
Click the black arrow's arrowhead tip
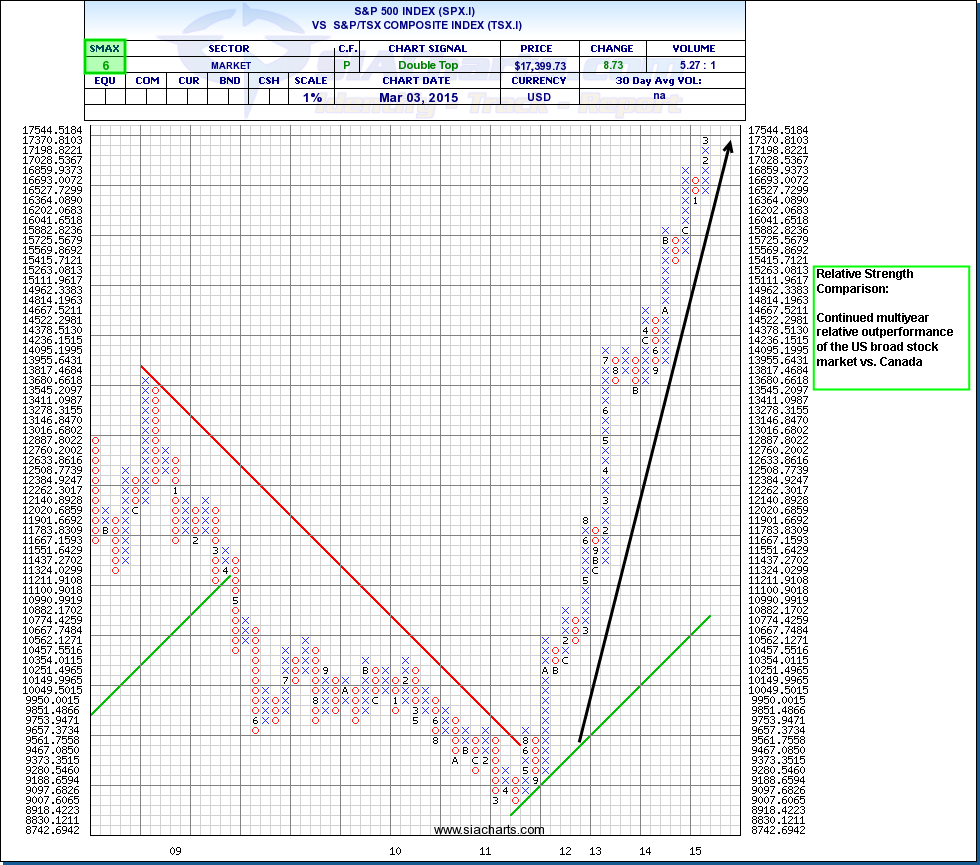click(x=727, y=142)
